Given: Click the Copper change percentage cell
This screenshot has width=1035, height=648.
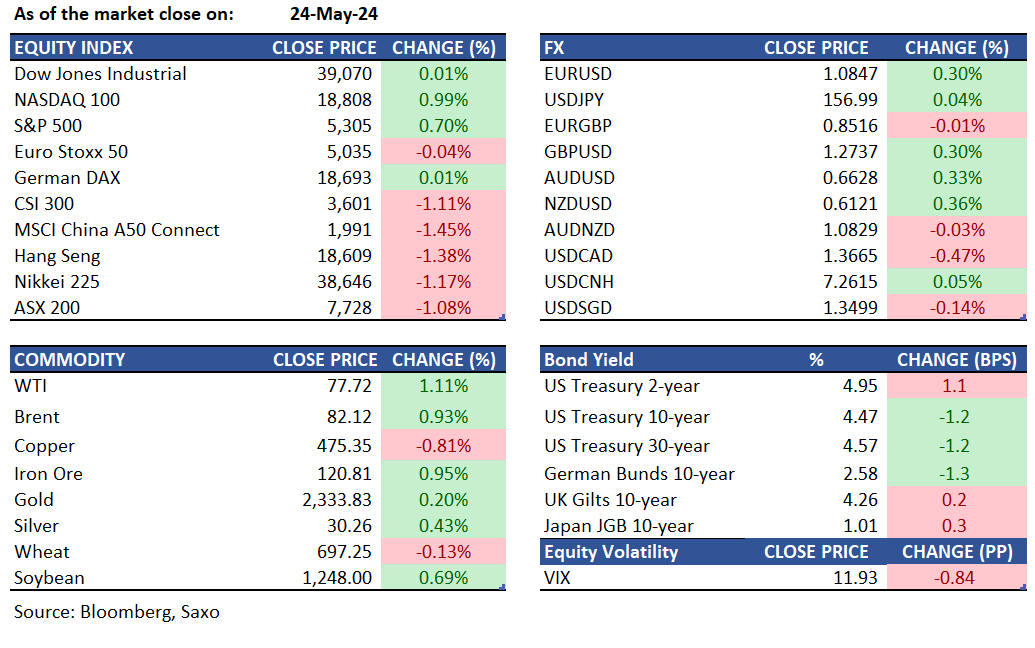Looking at the screenshot, I should [444, 446].
